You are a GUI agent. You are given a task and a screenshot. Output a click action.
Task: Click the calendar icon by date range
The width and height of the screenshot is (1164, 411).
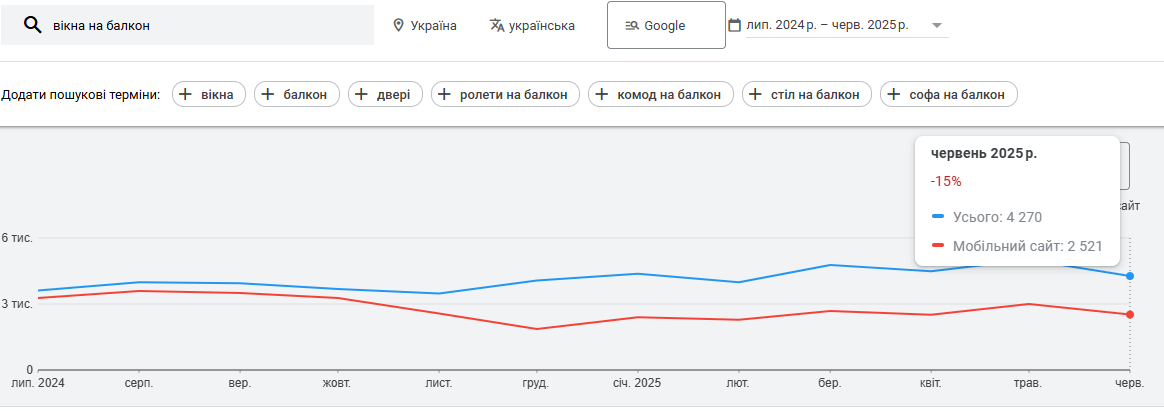tap(735, 25)
